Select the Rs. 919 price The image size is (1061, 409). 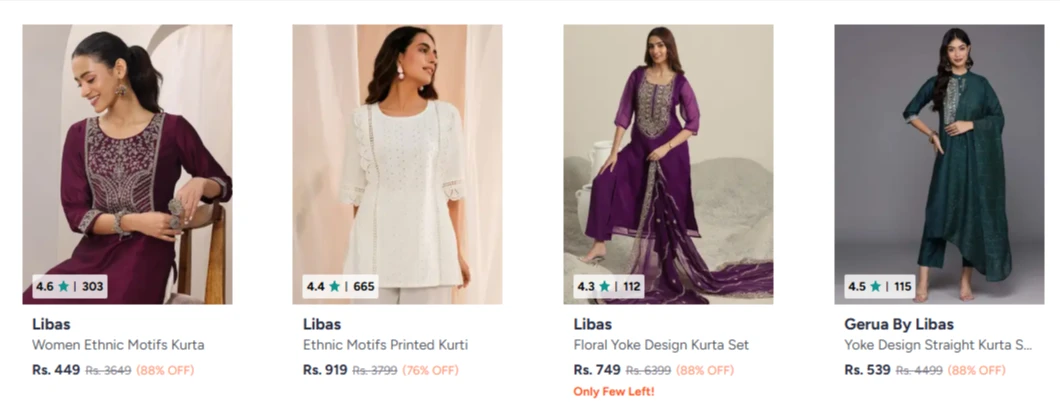click(x=325, y=370)
